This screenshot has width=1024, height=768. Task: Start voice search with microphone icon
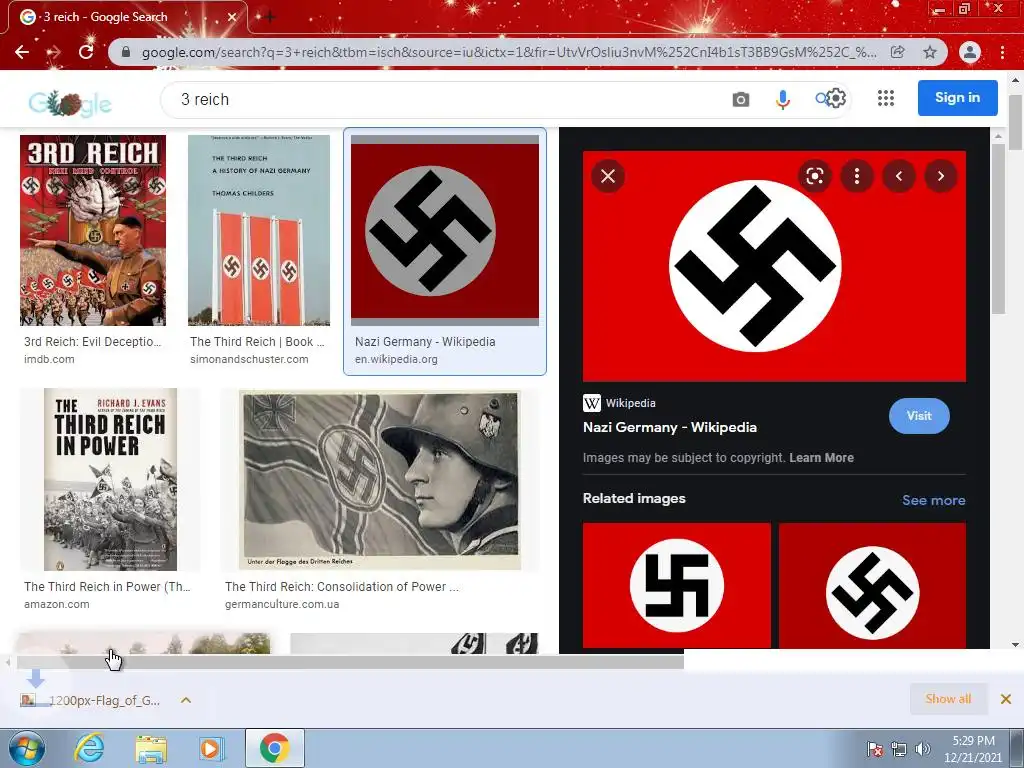pyautogui.click(x=782, y=99)
